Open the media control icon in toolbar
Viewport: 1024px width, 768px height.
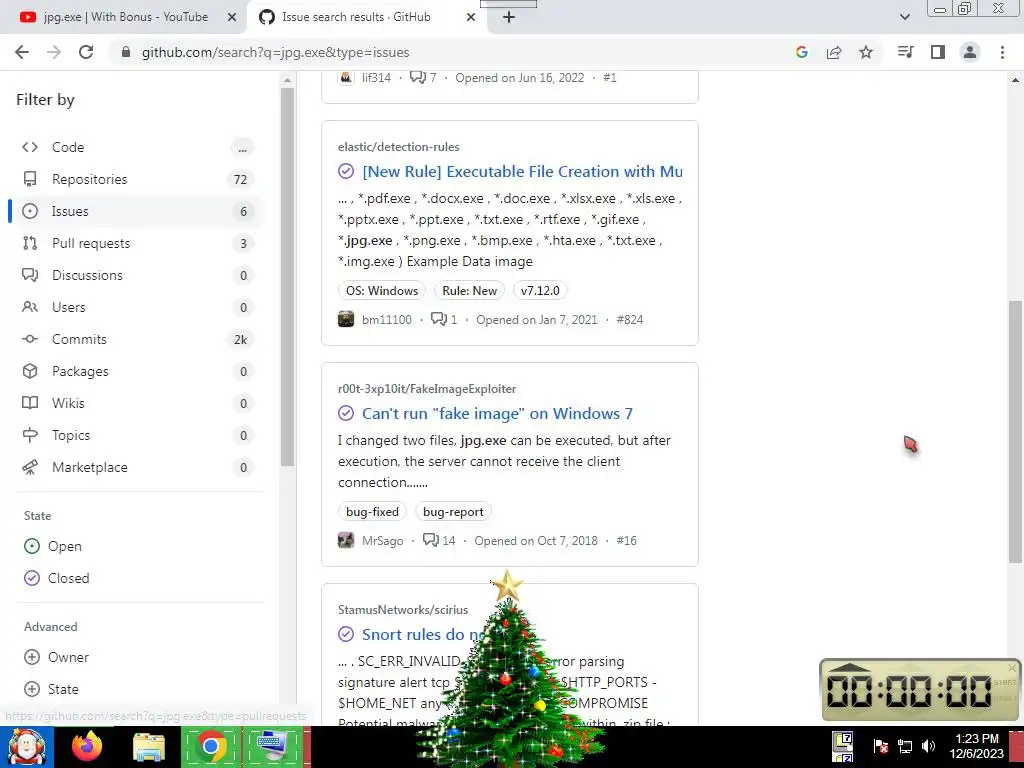pyautogui.click(x=905, y=52)
